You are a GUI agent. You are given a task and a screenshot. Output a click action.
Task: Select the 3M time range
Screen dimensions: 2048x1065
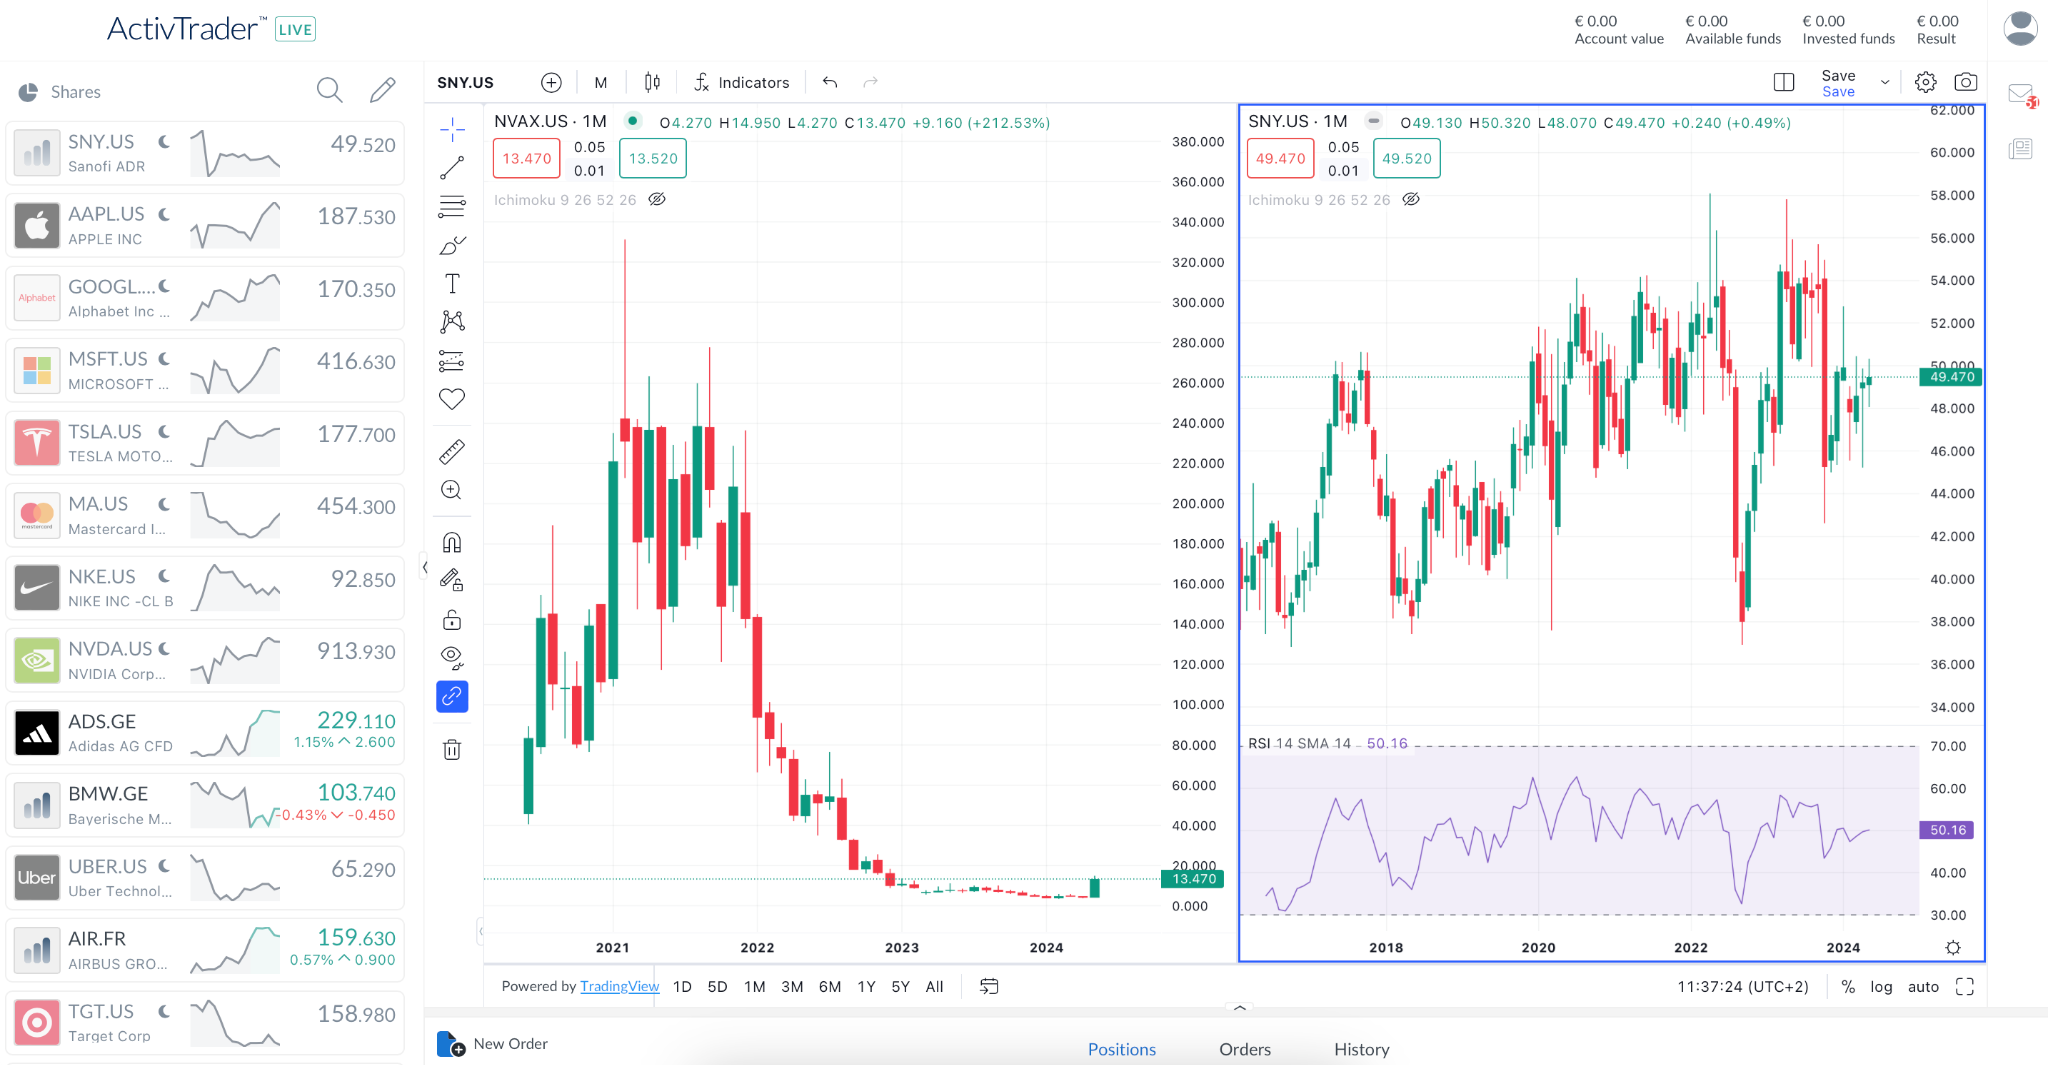click(792, 986)
